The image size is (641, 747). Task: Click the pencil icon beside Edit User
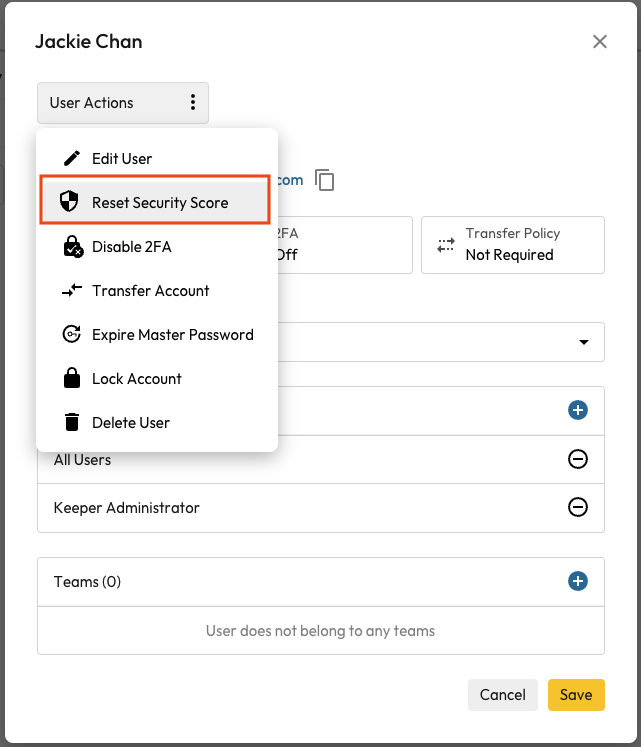[x=71, y=159]
